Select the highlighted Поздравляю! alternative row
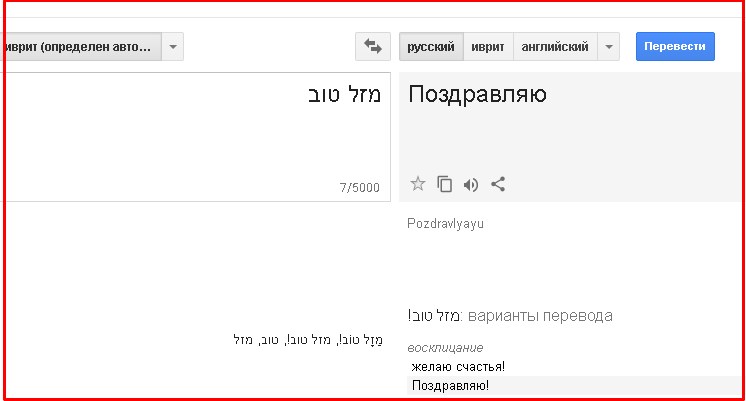The width and height of the screenshot is (746, 401). (x=451, y=386)
